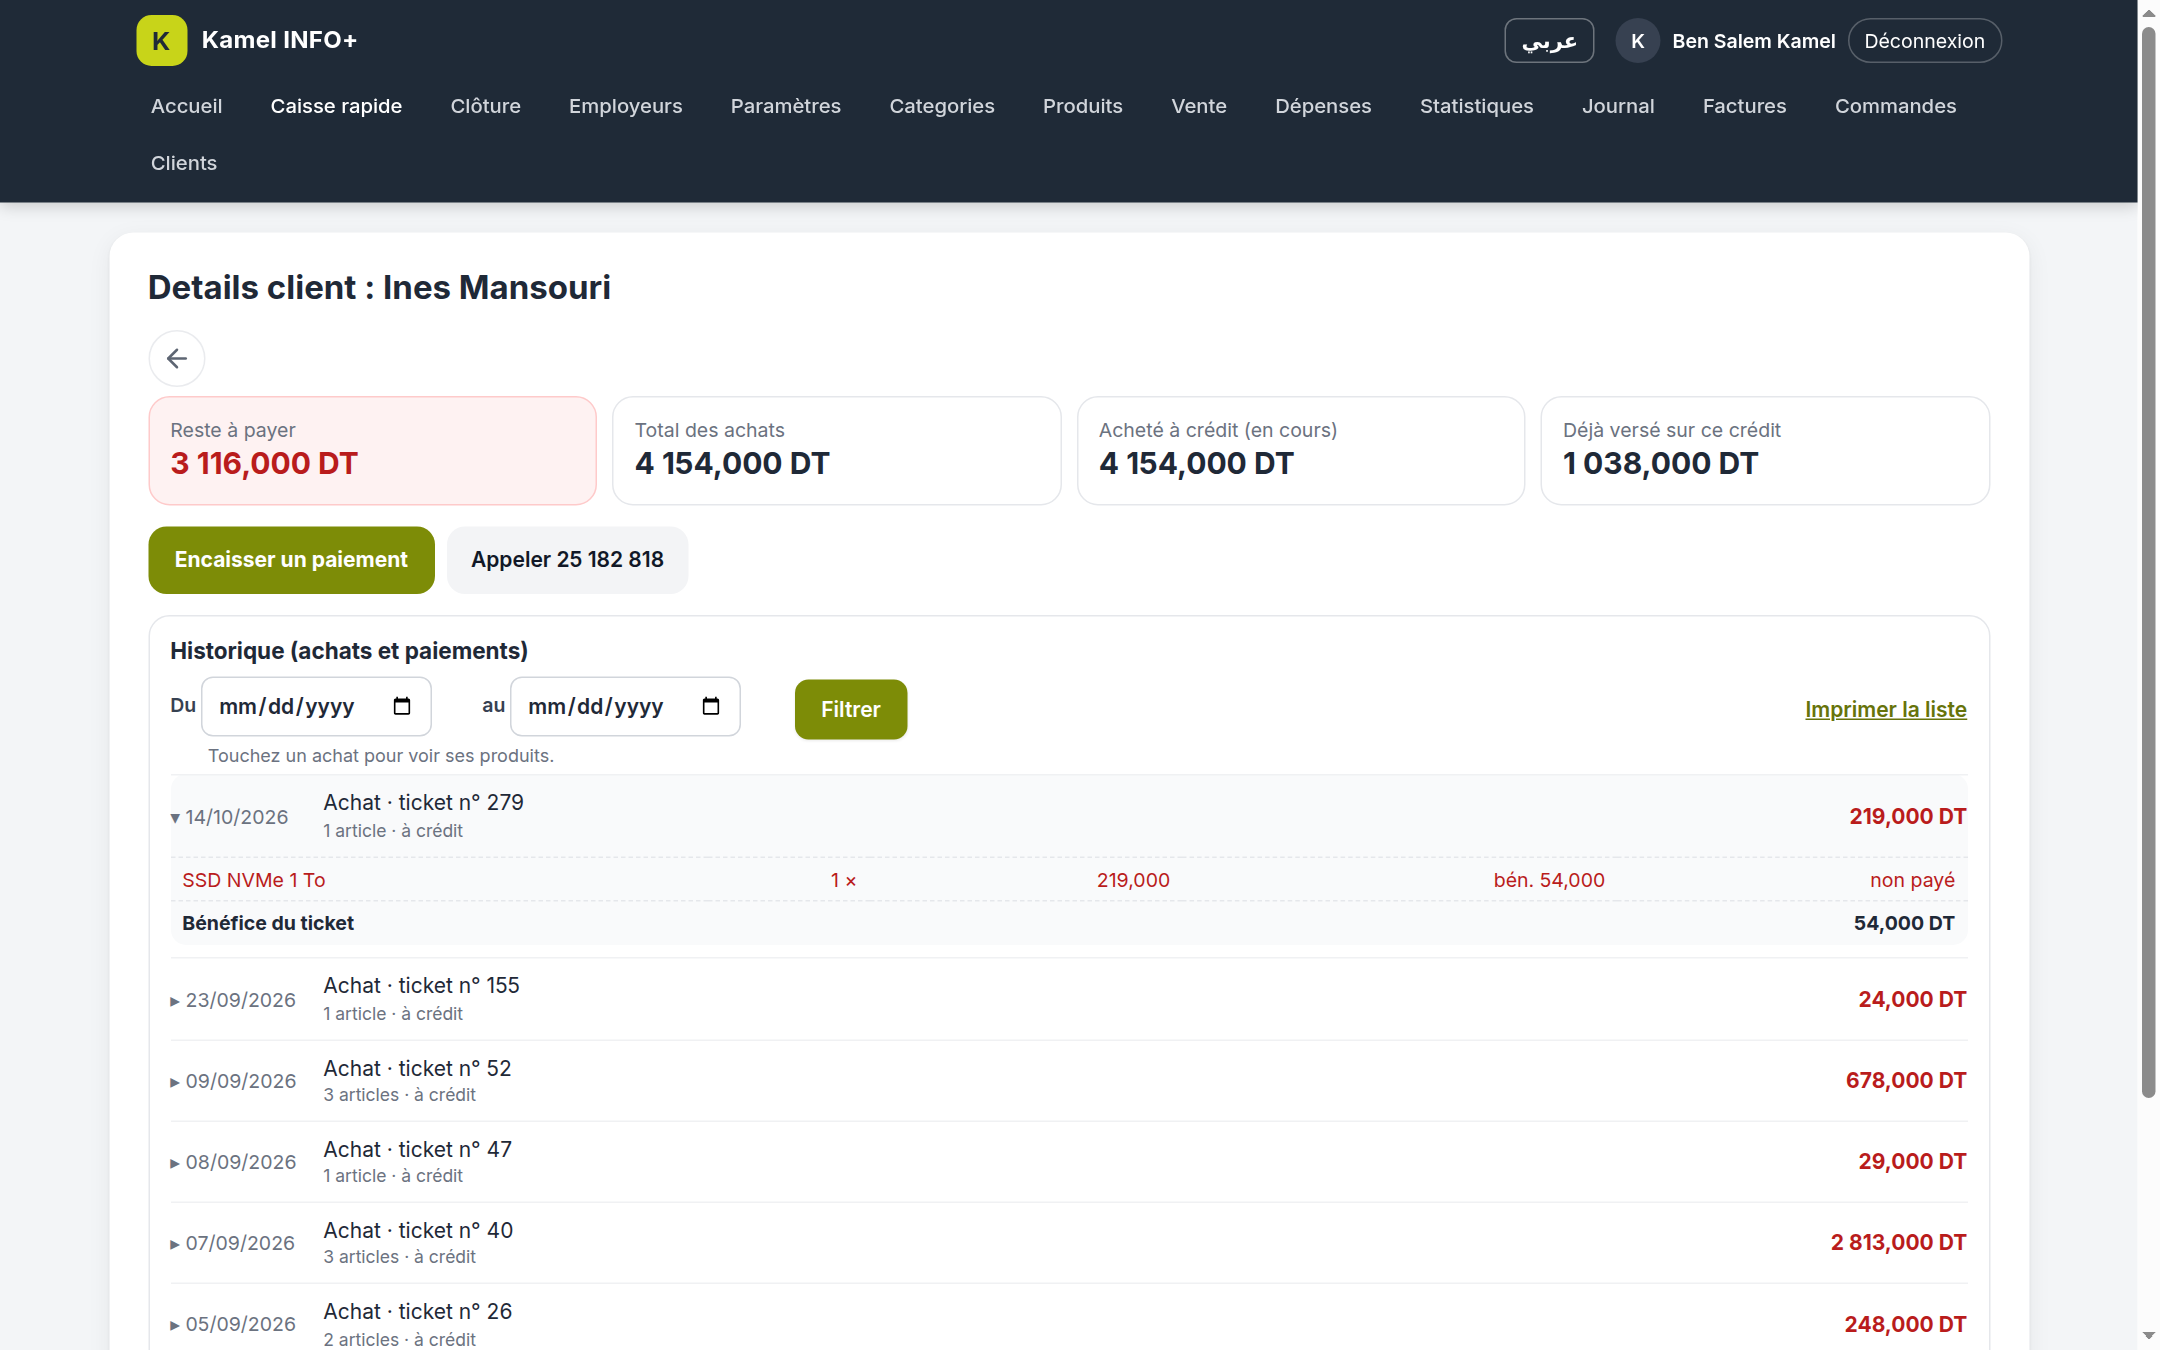Open the Accueil menu
This screenshot has width=2160, height=1350.
click(x=186, y=106)
